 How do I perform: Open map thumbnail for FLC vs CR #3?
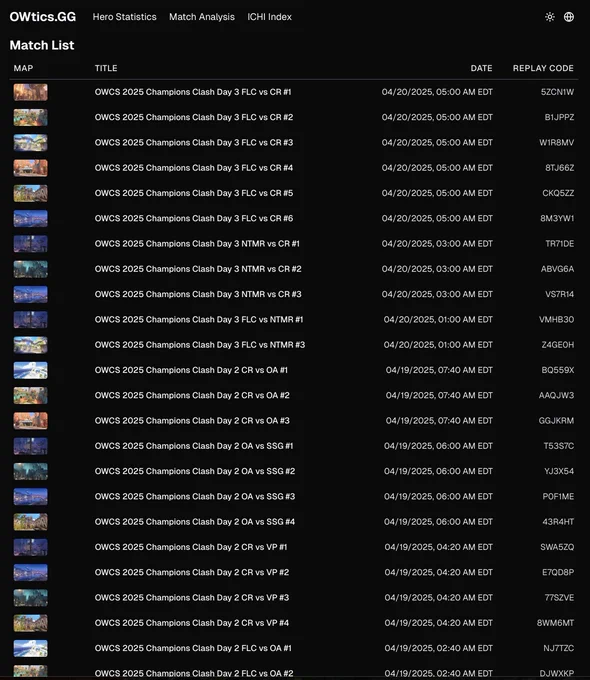(30, 143)
